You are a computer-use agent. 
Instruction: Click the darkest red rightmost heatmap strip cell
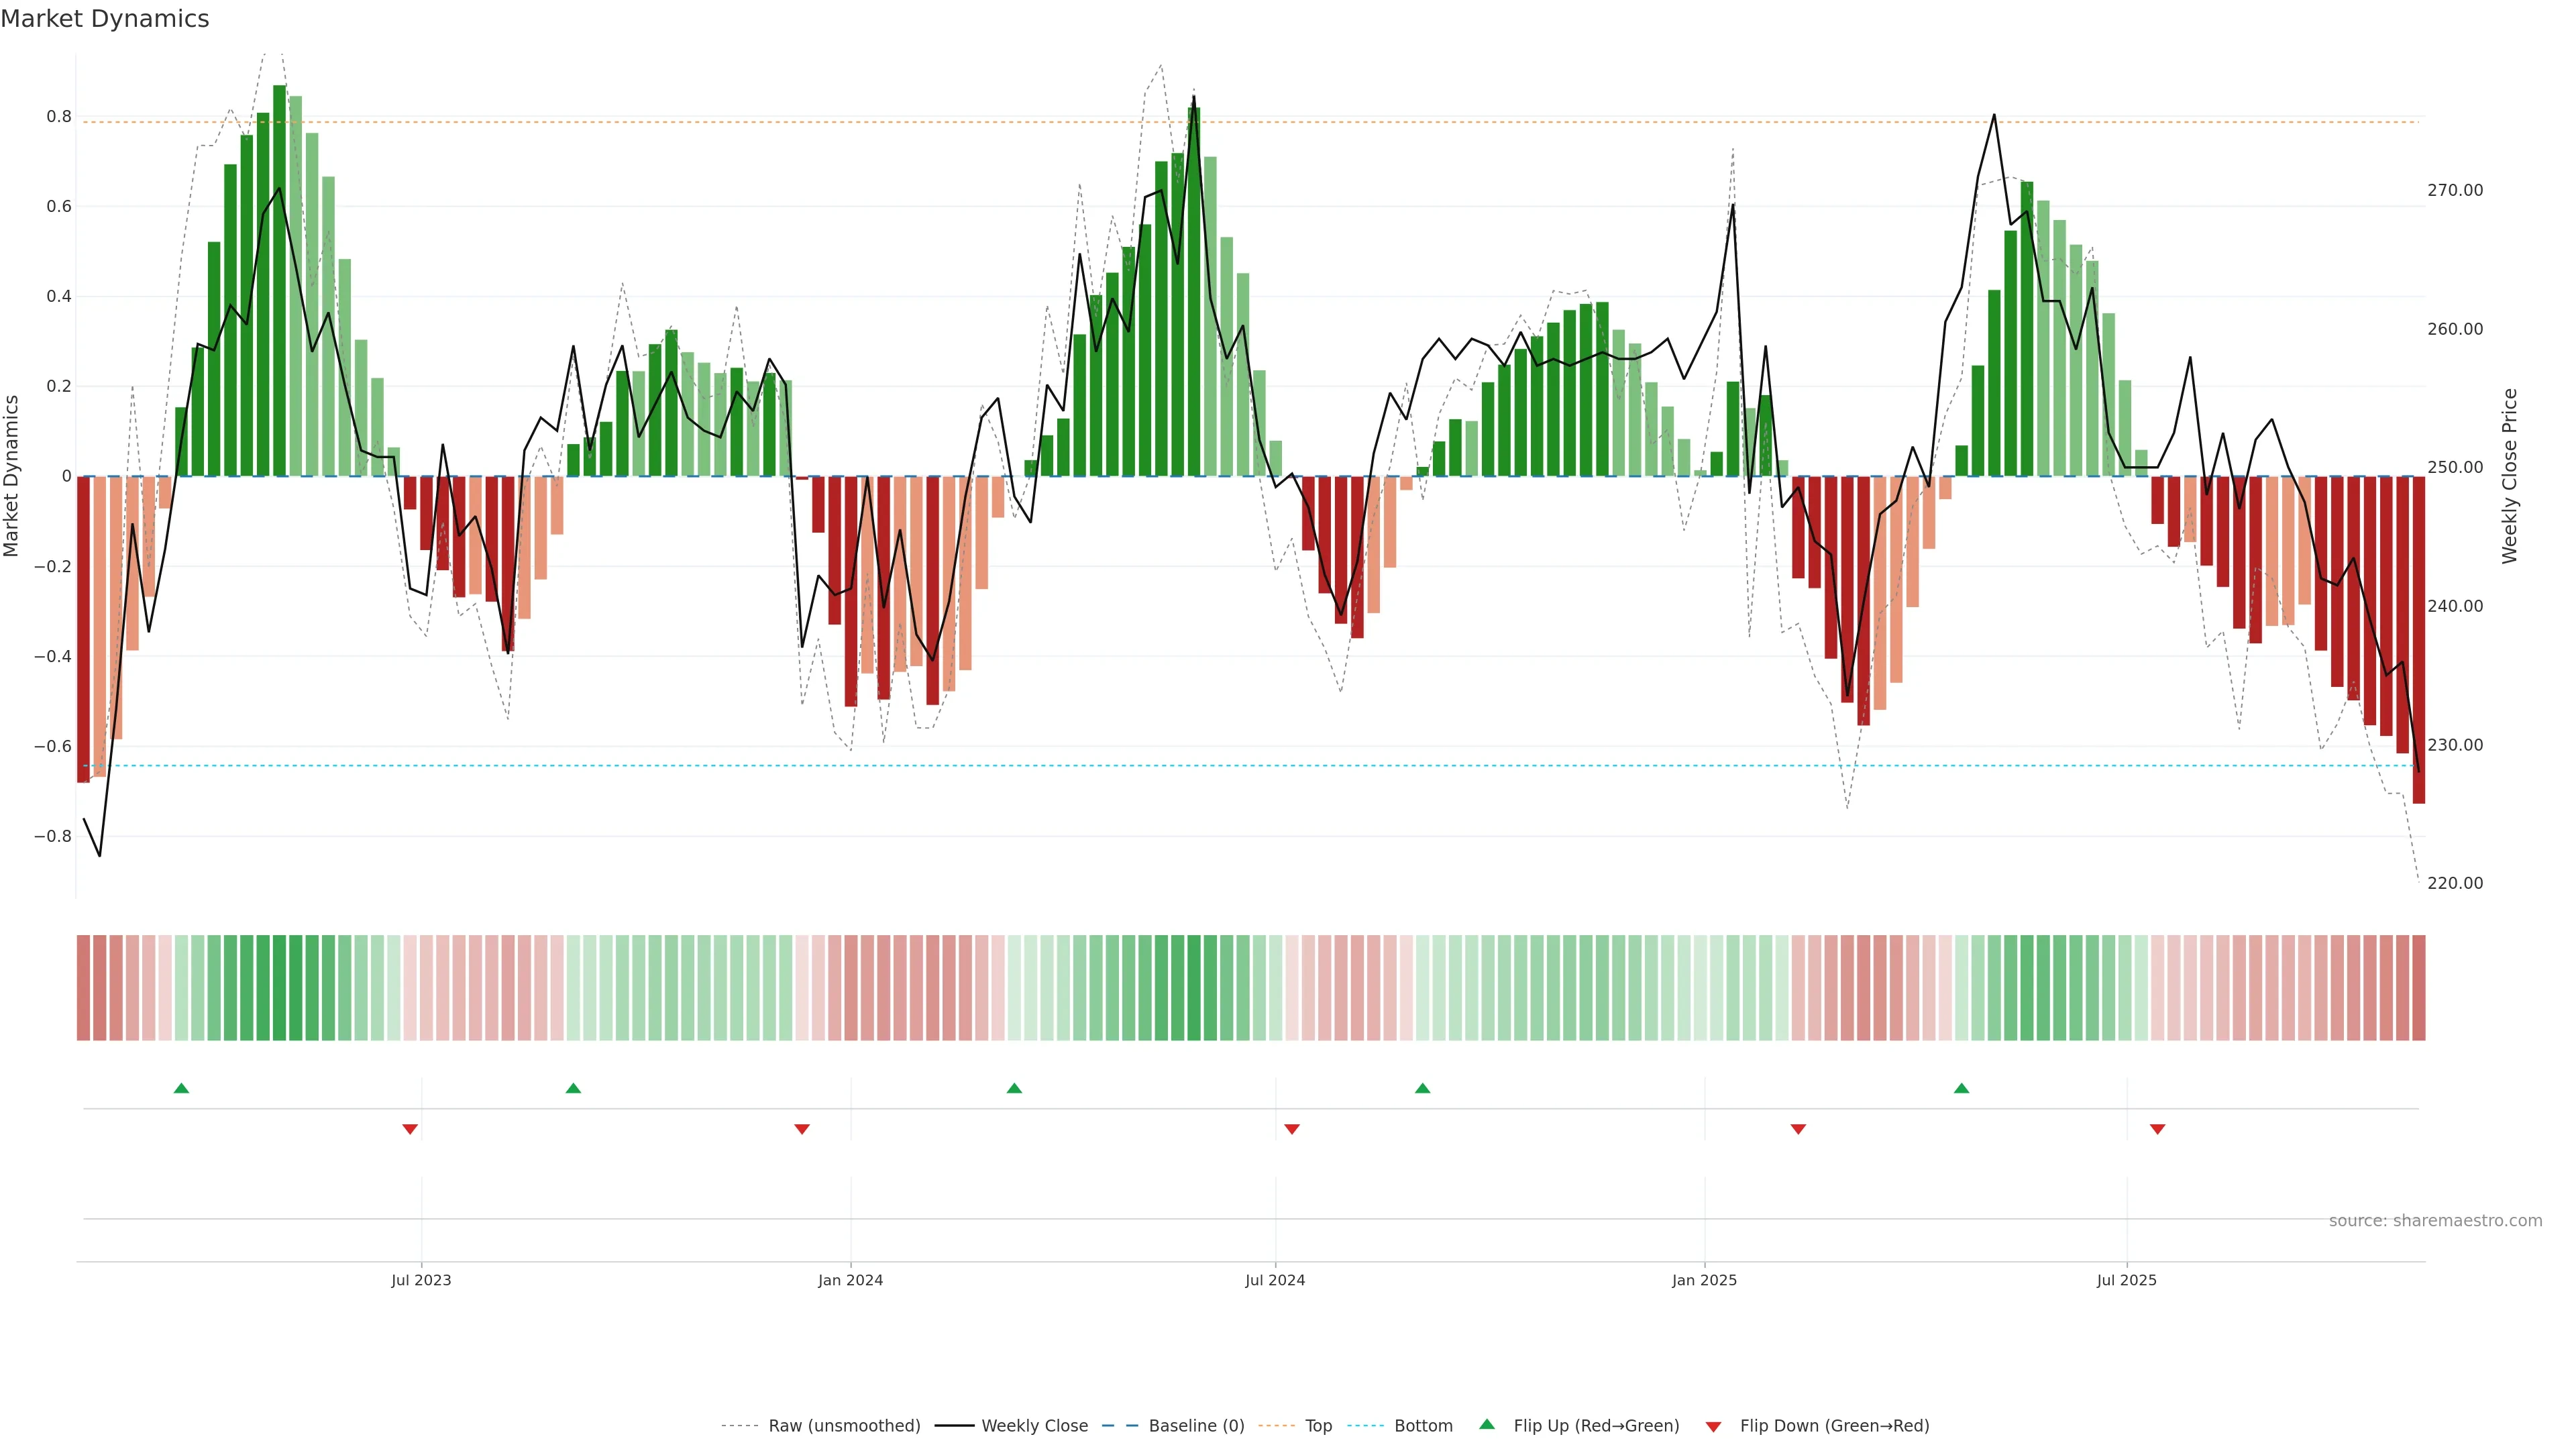point(2418,988)
